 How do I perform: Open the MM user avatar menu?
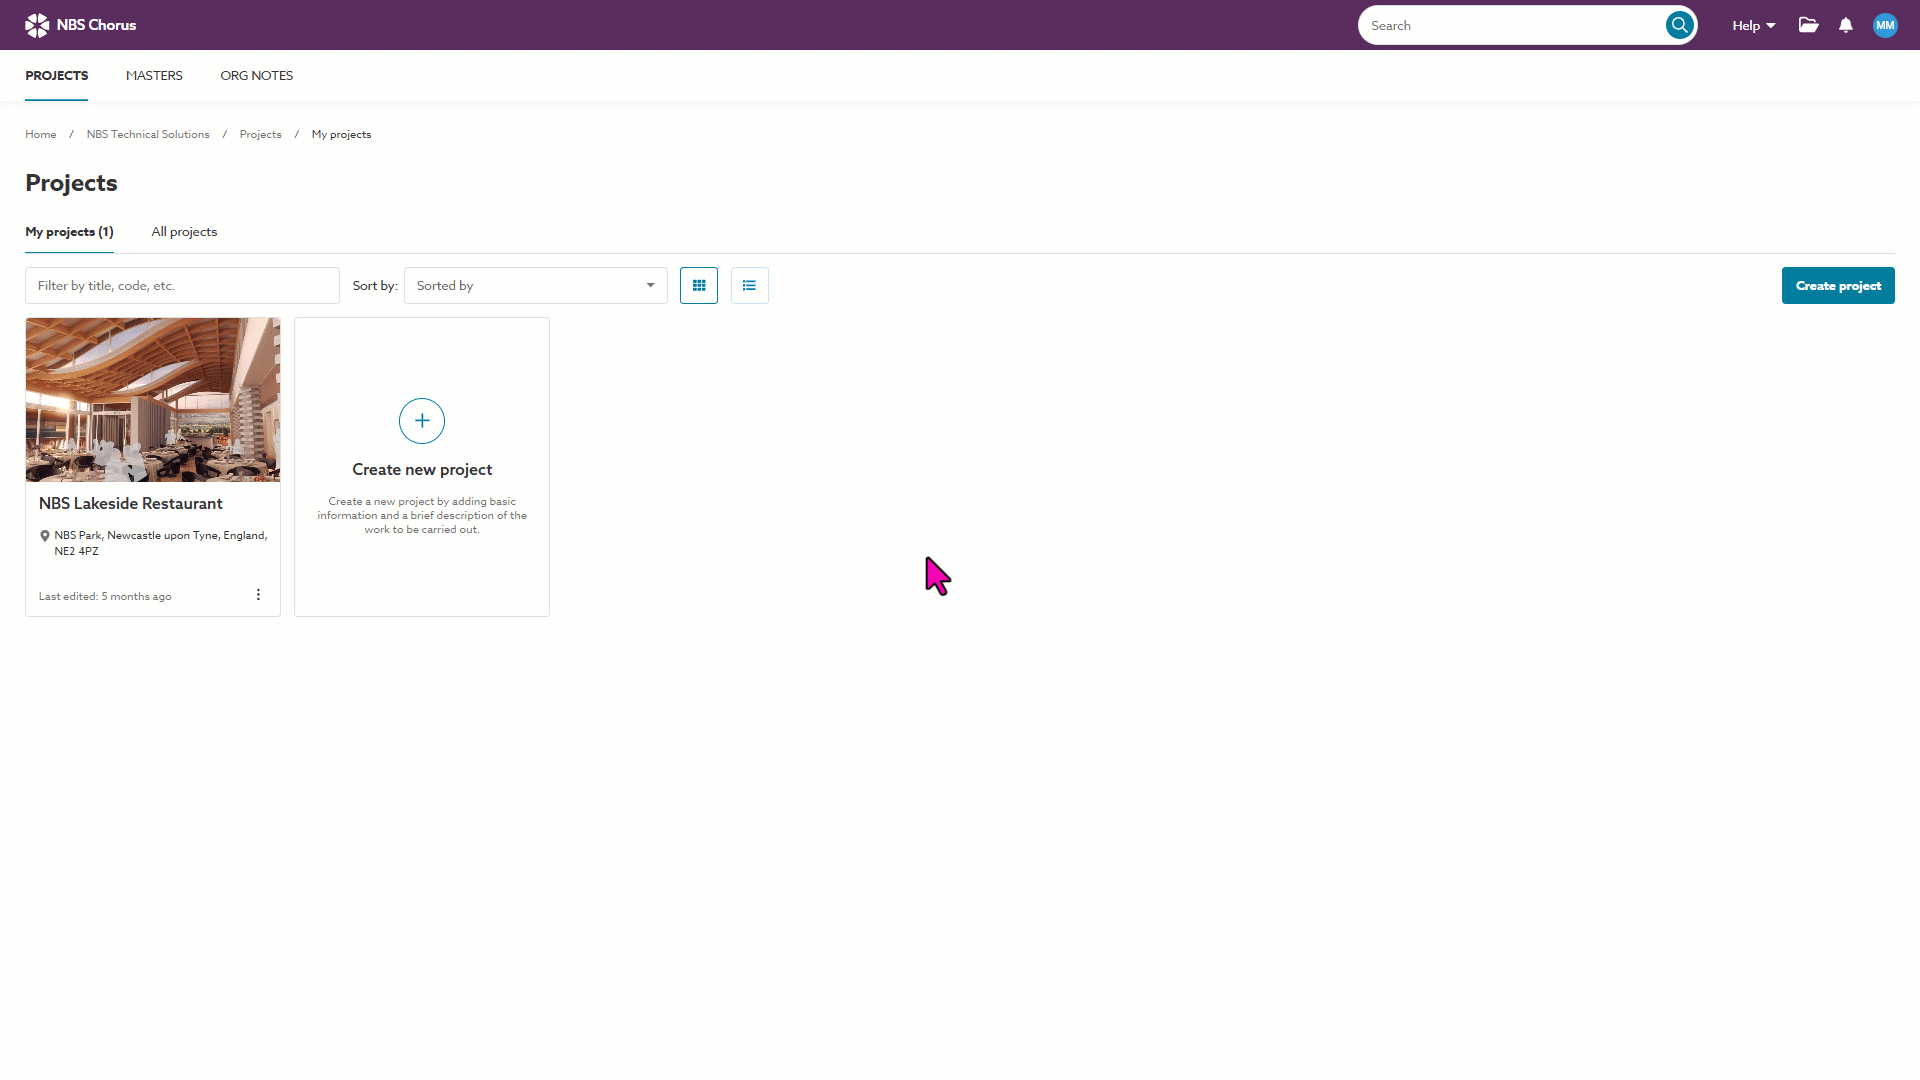pos(1885,25)
